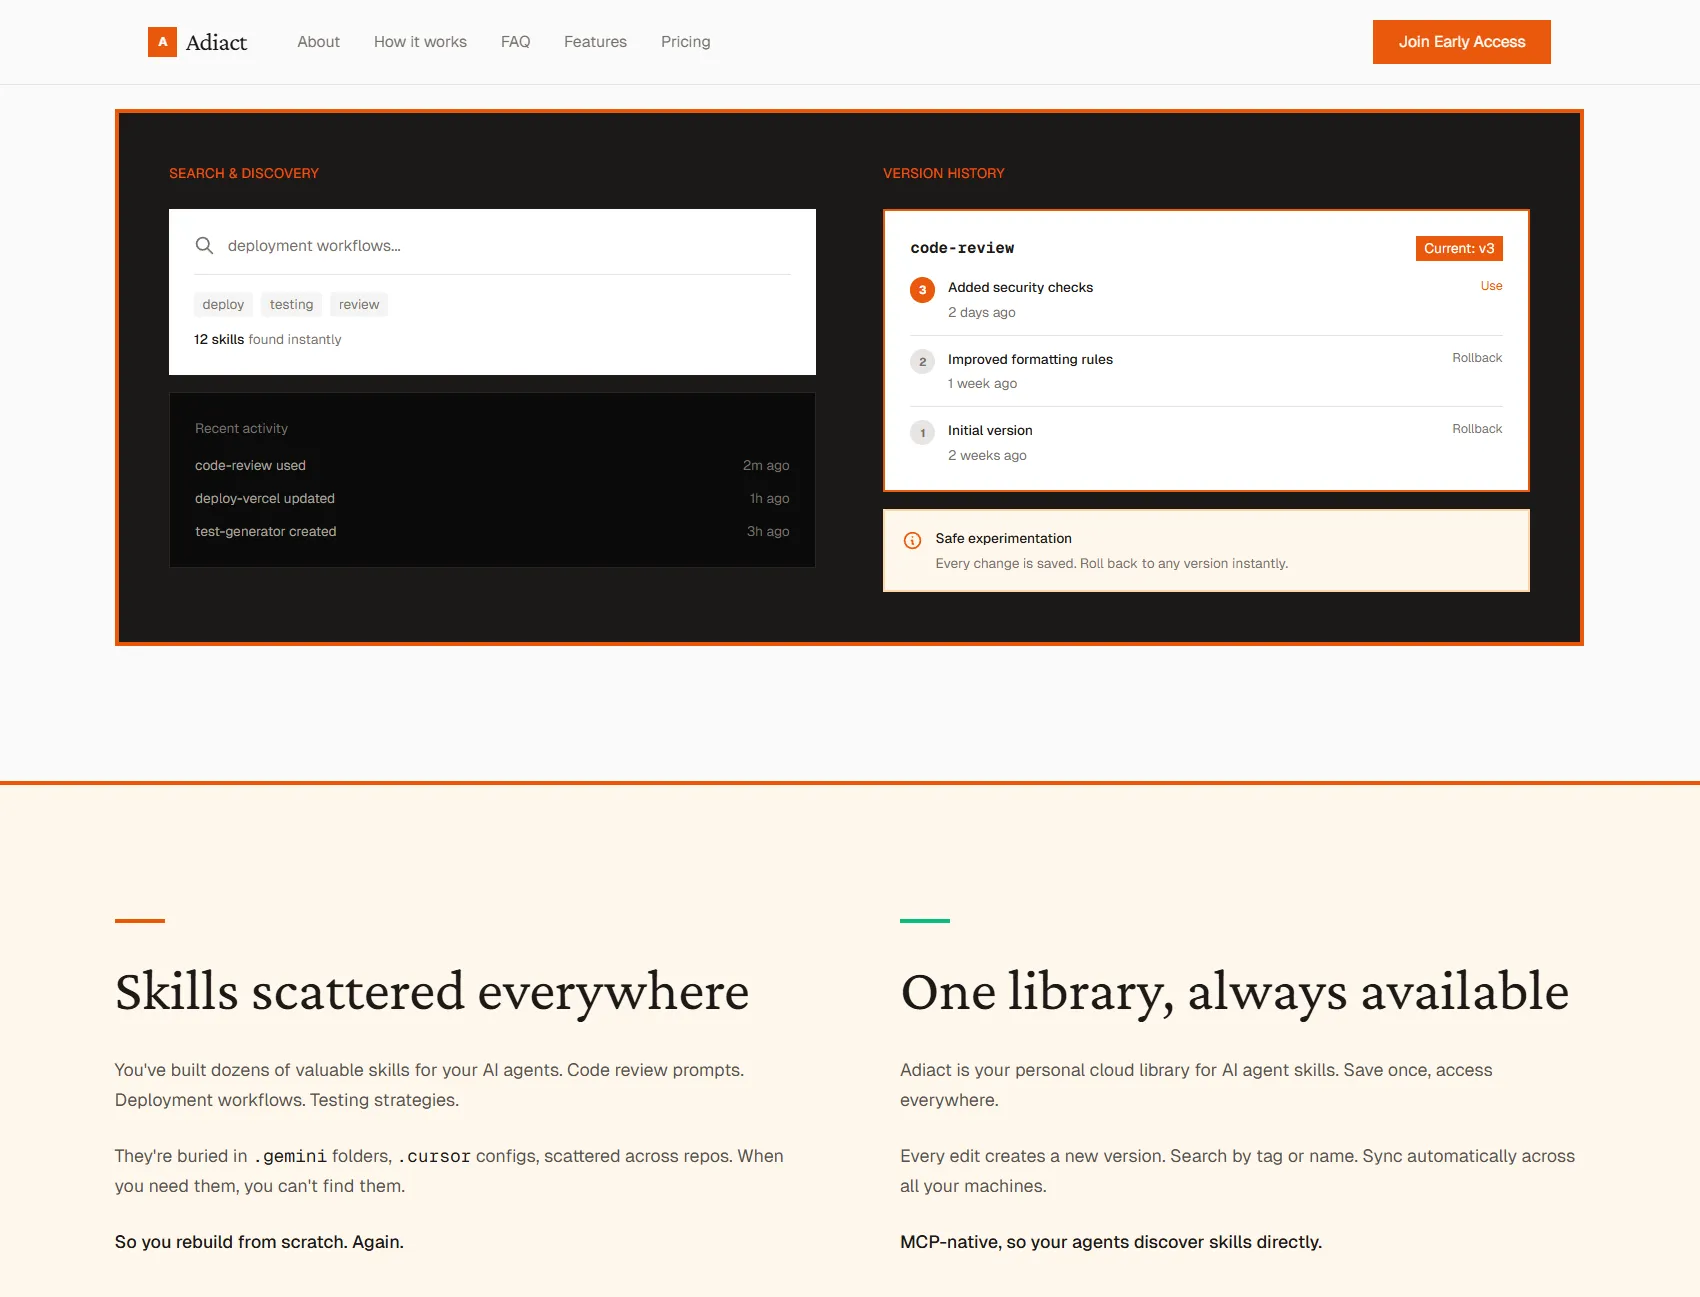Screen dimensions: 1700x1297
Task: Select the testing tag
Action: pos(291,304)
